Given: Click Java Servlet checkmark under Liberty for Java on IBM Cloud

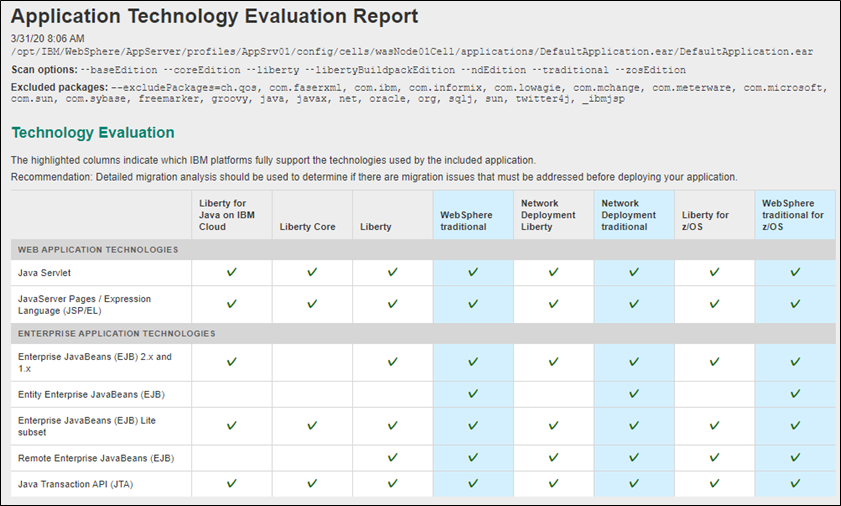Looking at the screenshot, I should (231, 273).
